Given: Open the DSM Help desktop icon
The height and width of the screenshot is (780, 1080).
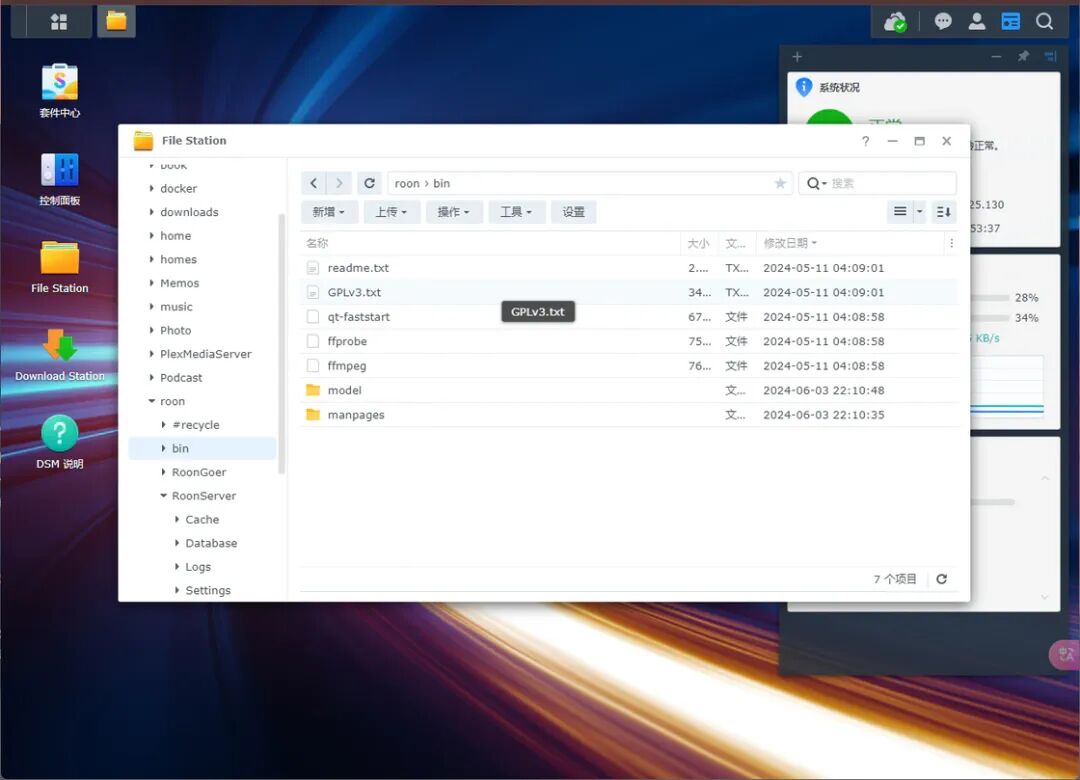Looking at the screenshot, I should [60, 442].
